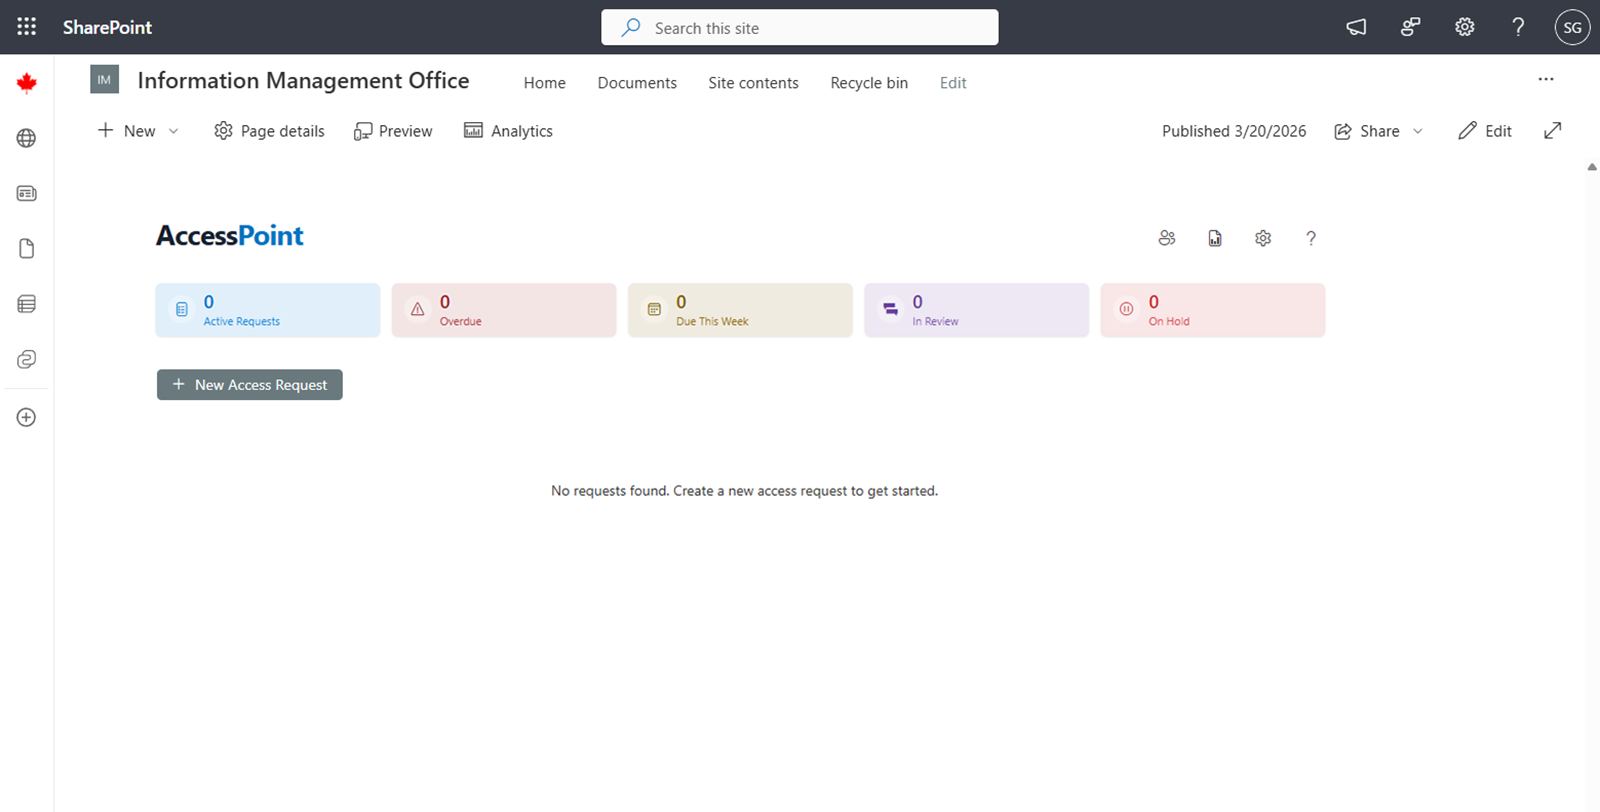Select the Active Requests card
This screenshot has width=1600, height=812.
268,310
